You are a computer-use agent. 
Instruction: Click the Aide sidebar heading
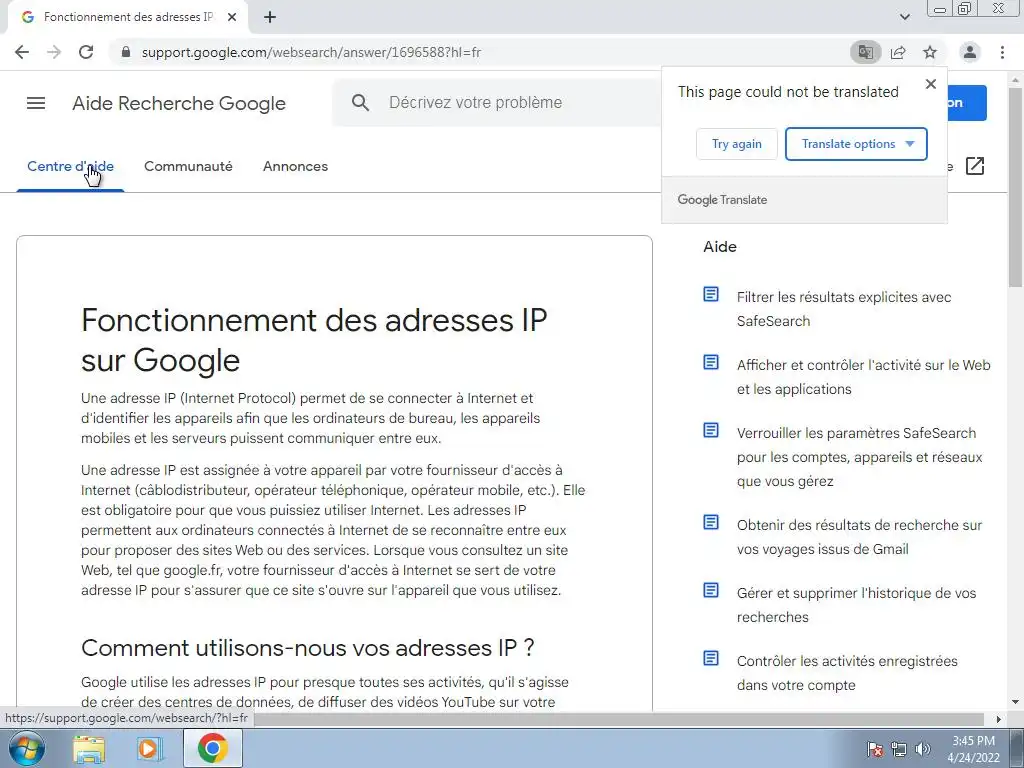720,247
